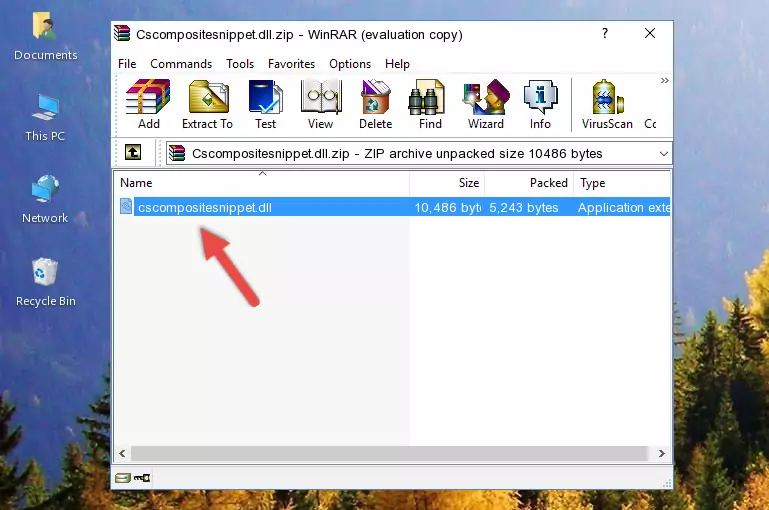Run the VirusScan tool

pyautogui.click(x=607, y=104)
